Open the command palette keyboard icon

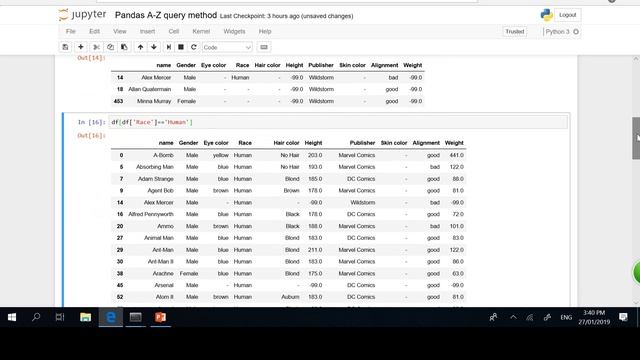[264, 47]
